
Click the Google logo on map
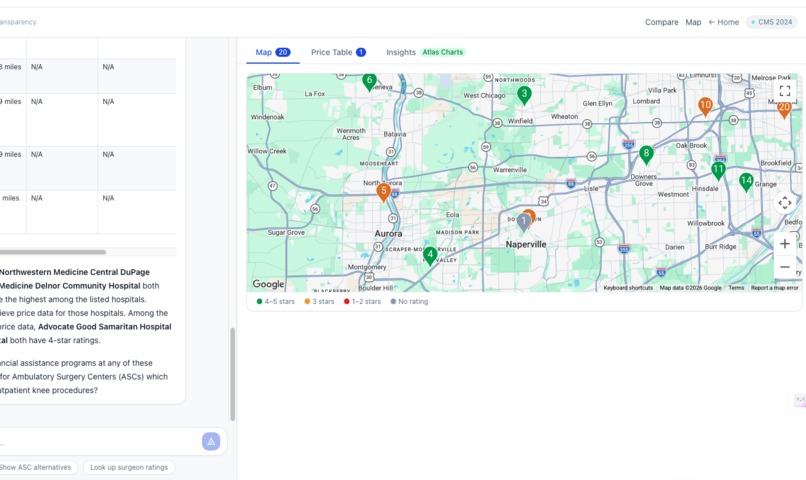point(268,284)
